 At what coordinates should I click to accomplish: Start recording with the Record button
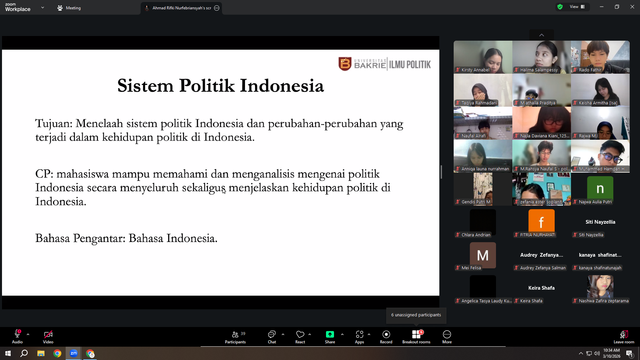coord(386,336)
